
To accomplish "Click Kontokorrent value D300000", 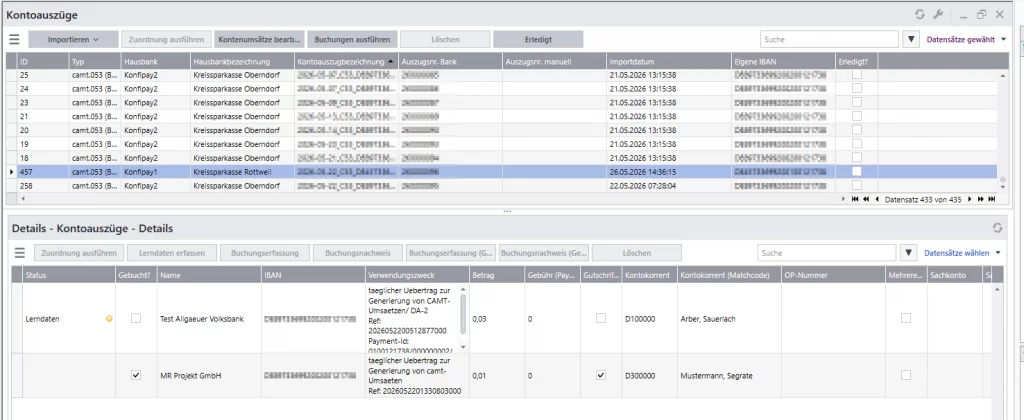I will (640, 376).
